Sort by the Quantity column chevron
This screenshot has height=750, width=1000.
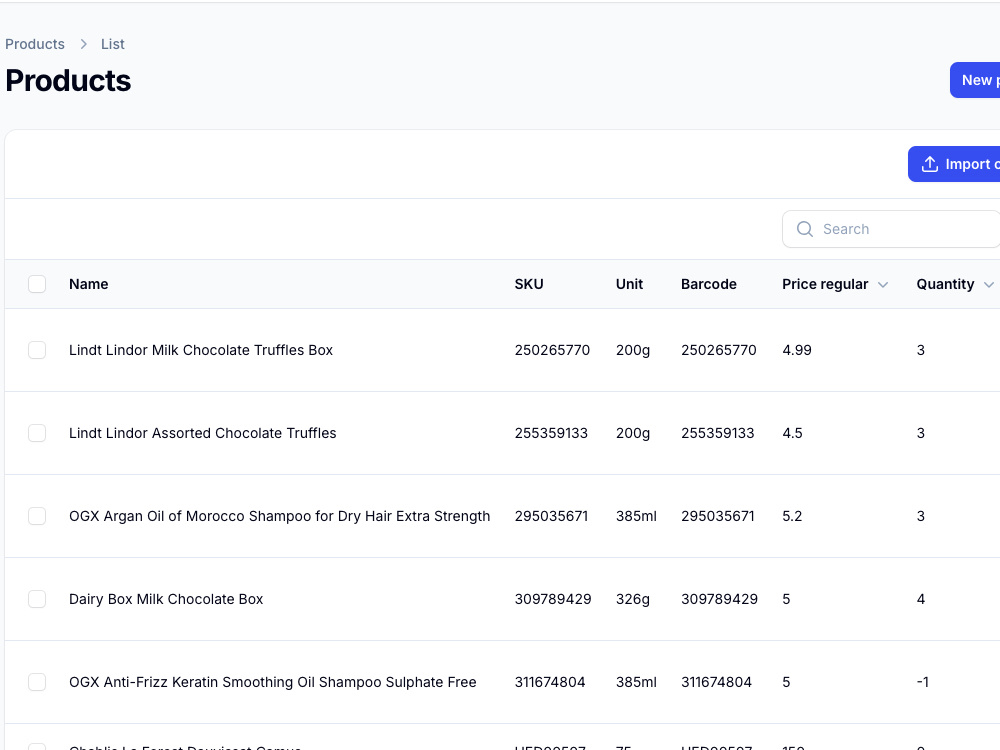coord(989,284)
